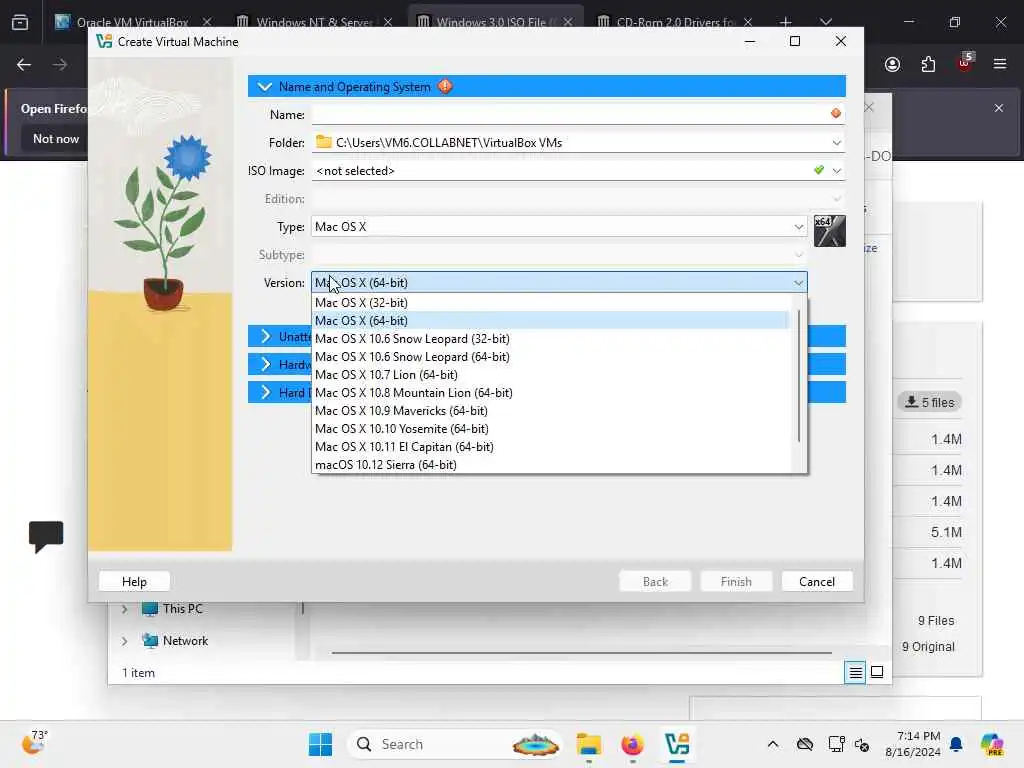Click the Cancel button

coord(816,581)
